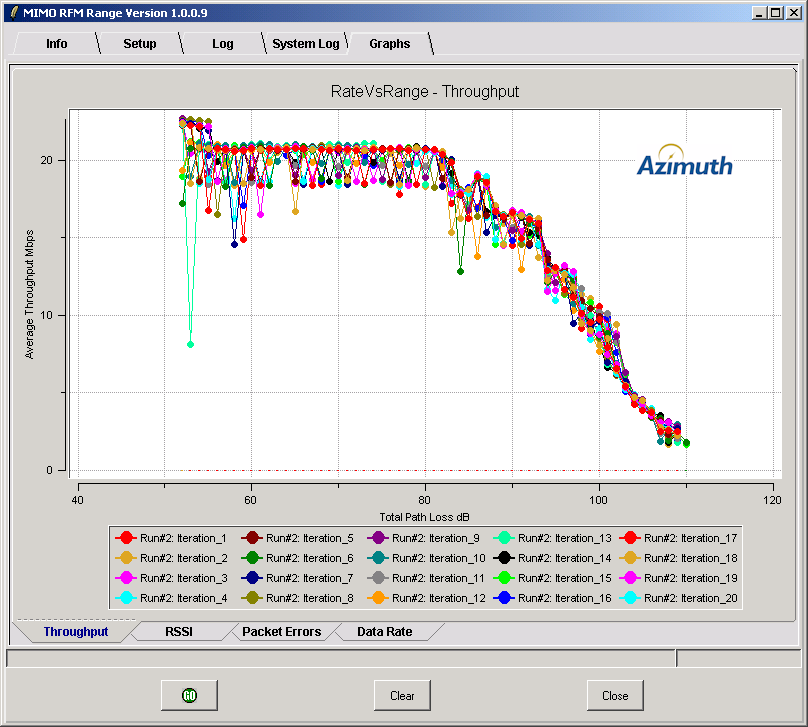Open the Data Rate graph tab

384,632
